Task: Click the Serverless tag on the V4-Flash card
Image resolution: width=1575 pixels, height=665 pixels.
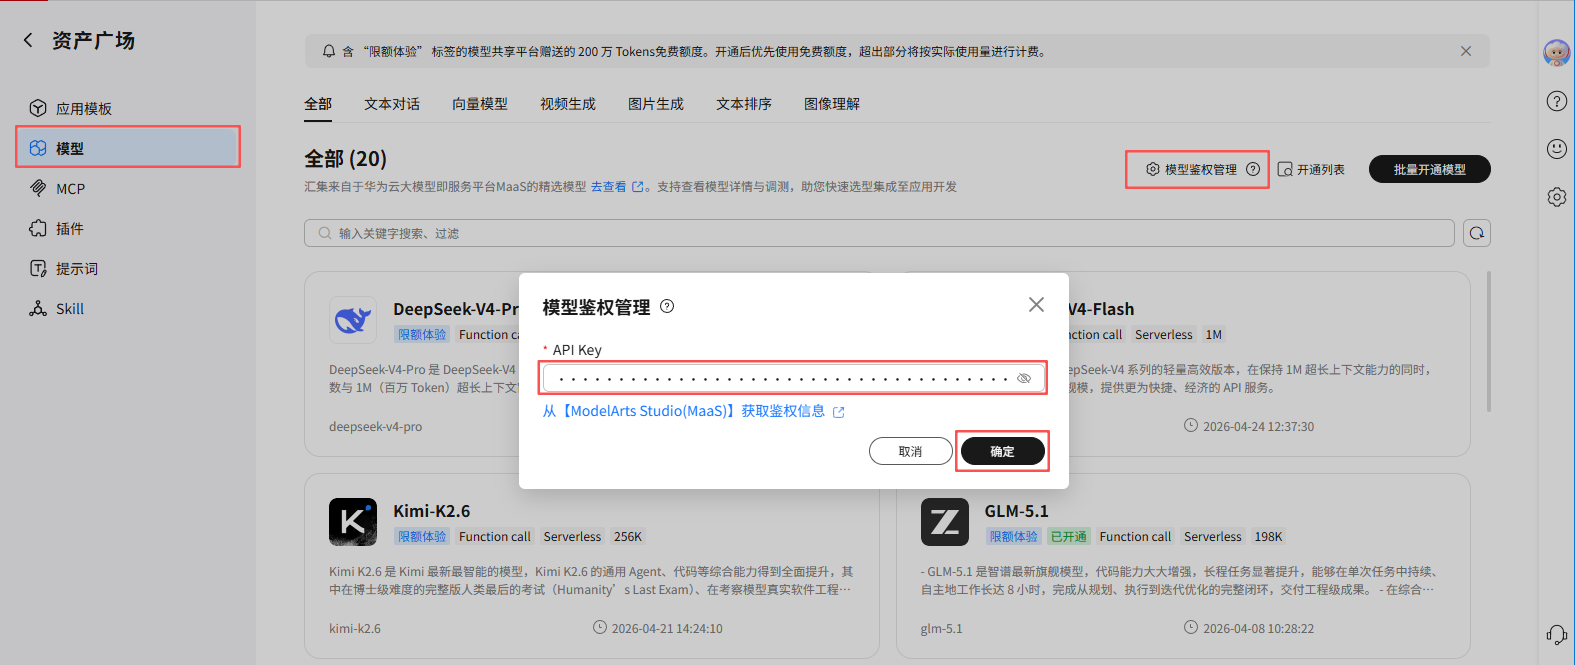Action: coord(1164,335)
